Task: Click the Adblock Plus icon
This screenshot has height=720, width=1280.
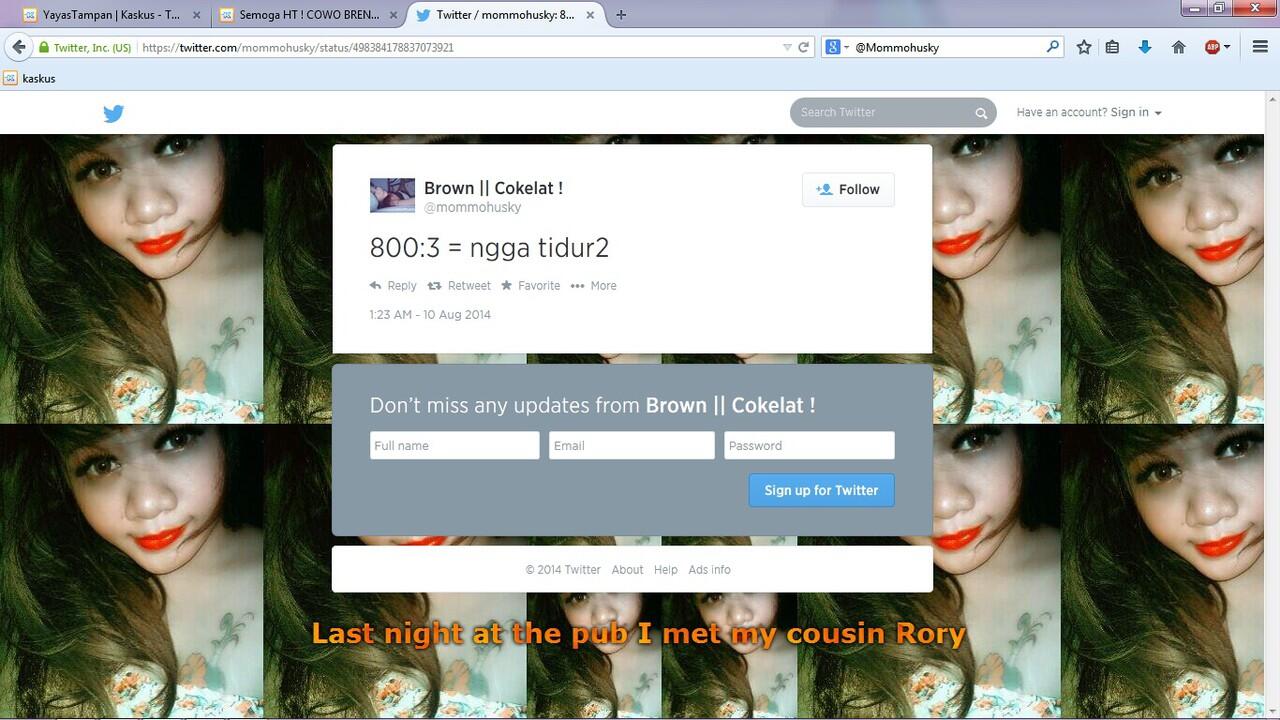Action: [x=1214, y=47]
